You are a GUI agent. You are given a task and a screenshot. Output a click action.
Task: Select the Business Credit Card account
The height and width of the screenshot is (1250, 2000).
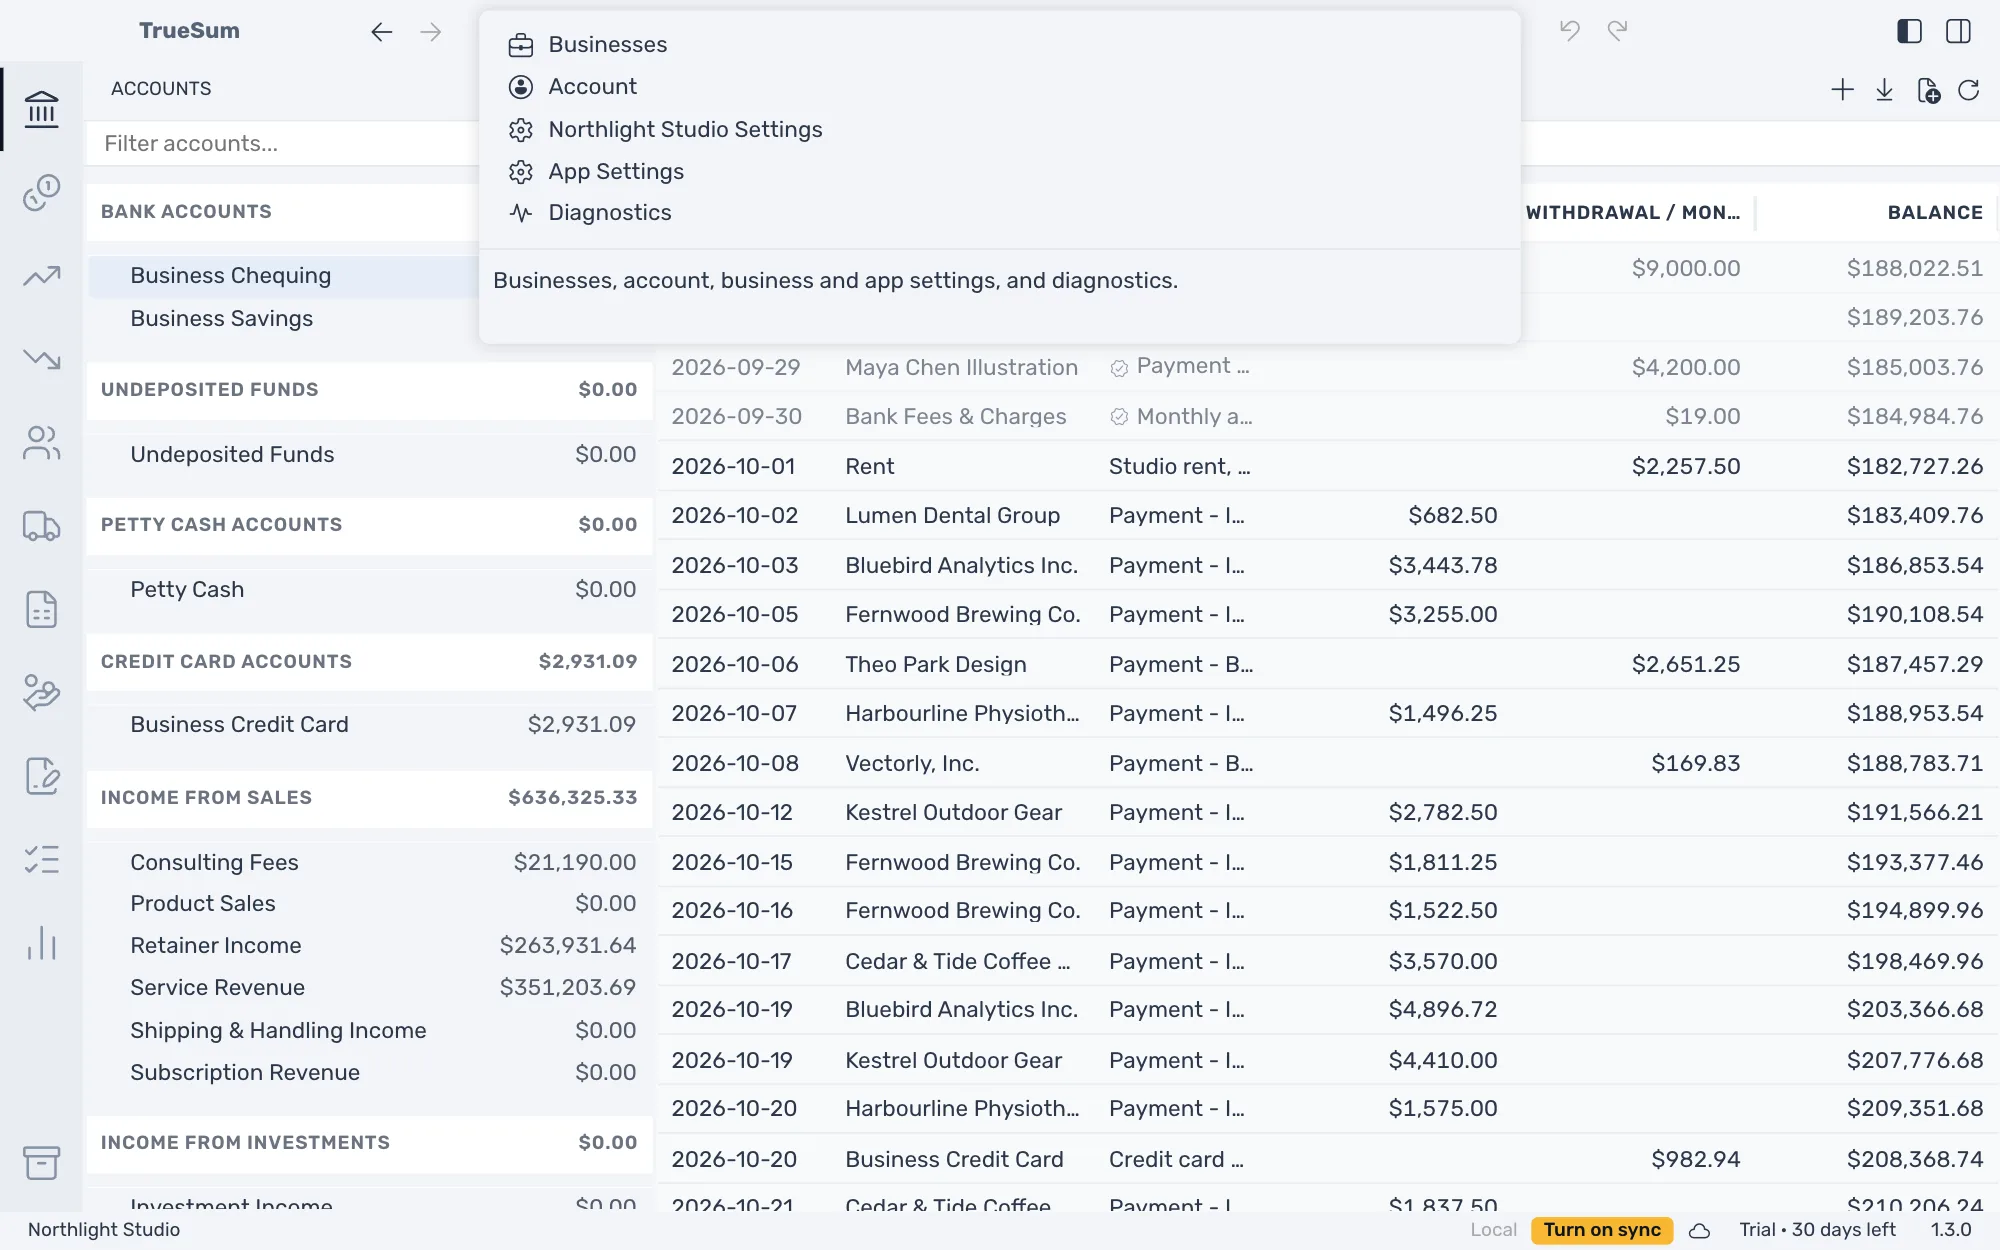pyautogui.click(x=369, y=724)
